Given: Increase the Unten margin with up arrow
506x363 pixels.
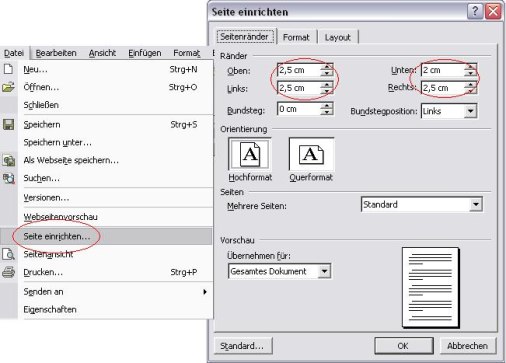Looking at the screenshot, I should click(x=470, y=67).
